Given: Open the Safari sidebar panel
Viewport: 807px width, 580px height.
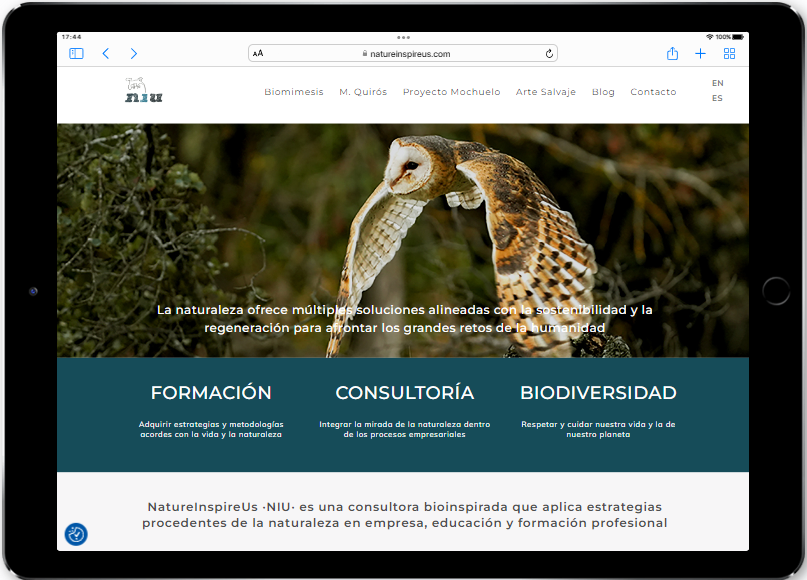Looking at the screenshot, I should [76, 54].
